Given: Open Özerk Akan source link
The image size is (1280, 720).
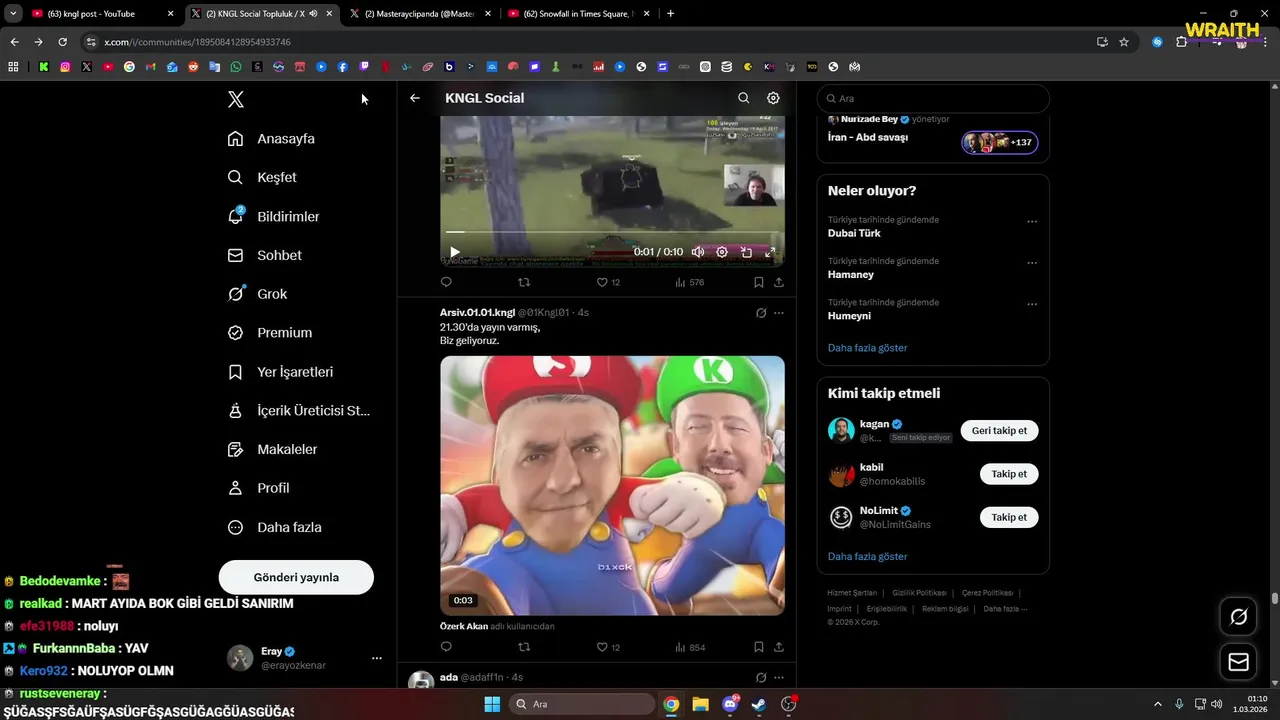Looking at the screenshot, I should tap(464, 626).
